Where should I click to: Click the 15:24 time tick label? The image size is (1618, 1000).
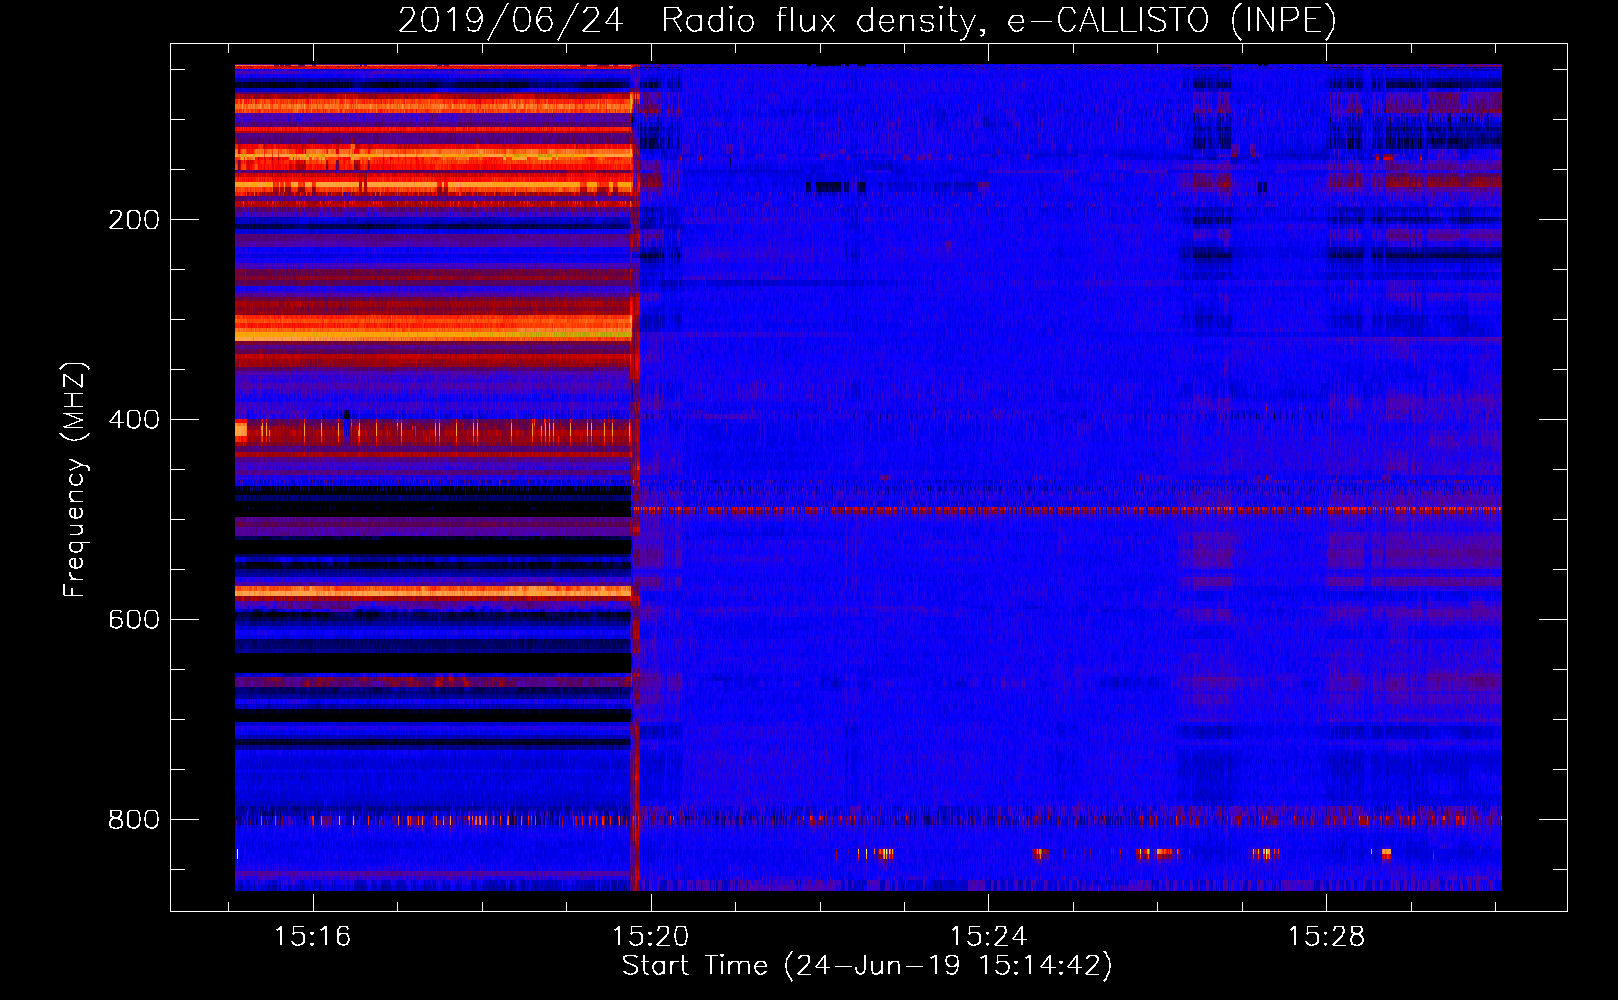pyautogui.click(x=988, y=937)
